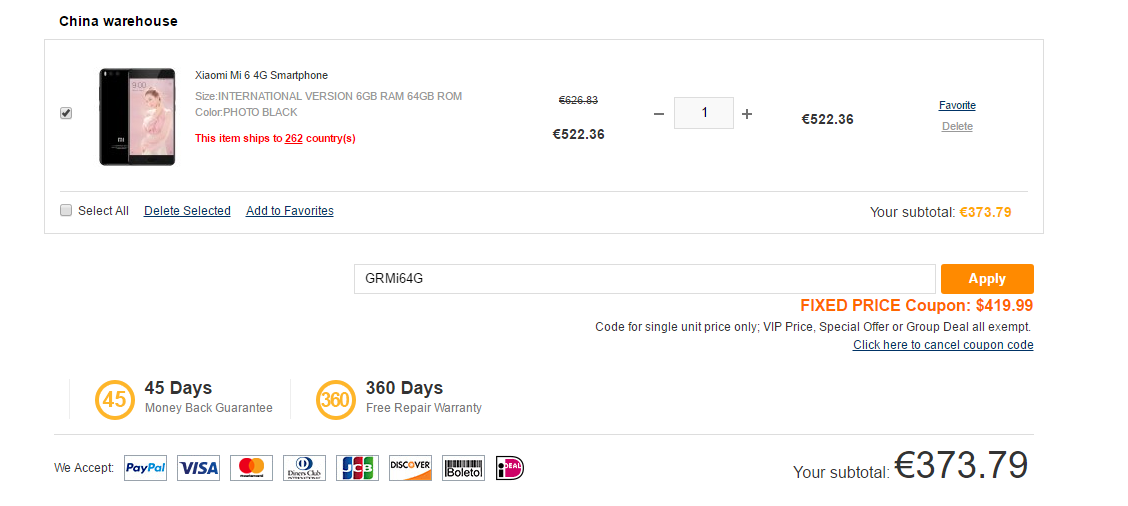Click the Mastercard payment logo

pos(252,468)
